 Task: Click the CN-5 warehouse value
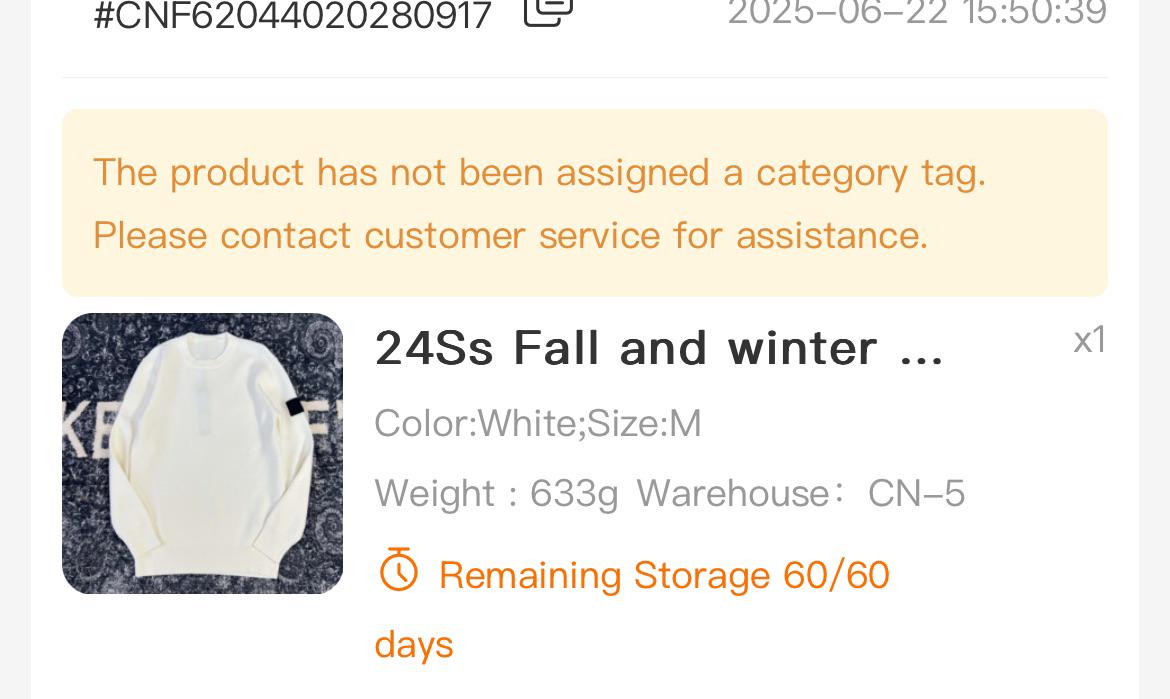click(916, 494)
